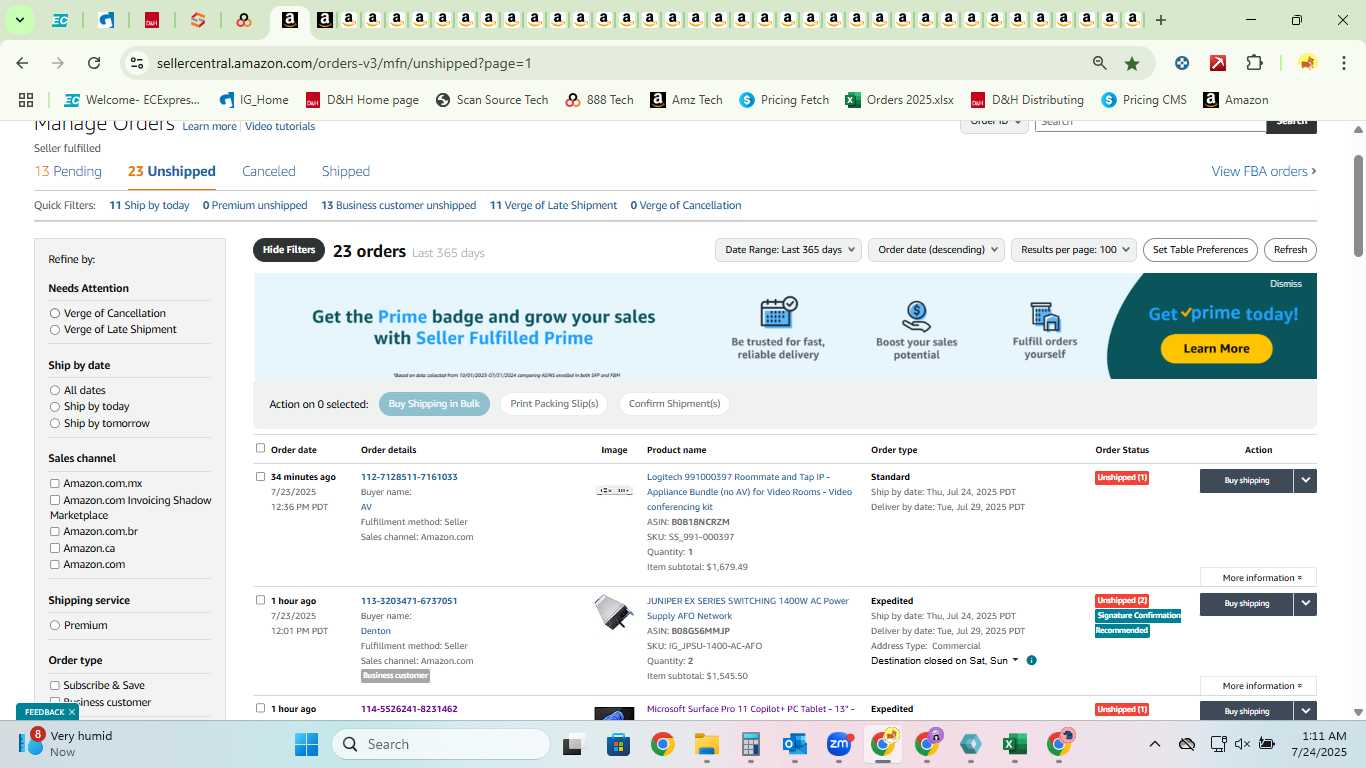Open the Amz Tech bookmark
1366x768 pixels.
point(686,100)
